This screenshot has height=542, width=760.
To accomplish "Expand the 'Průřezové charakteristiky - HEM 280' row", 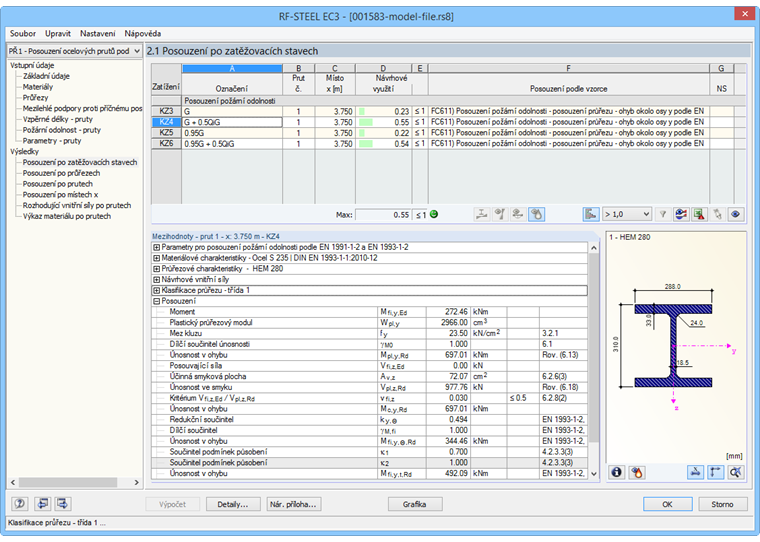I will (157, 269).
